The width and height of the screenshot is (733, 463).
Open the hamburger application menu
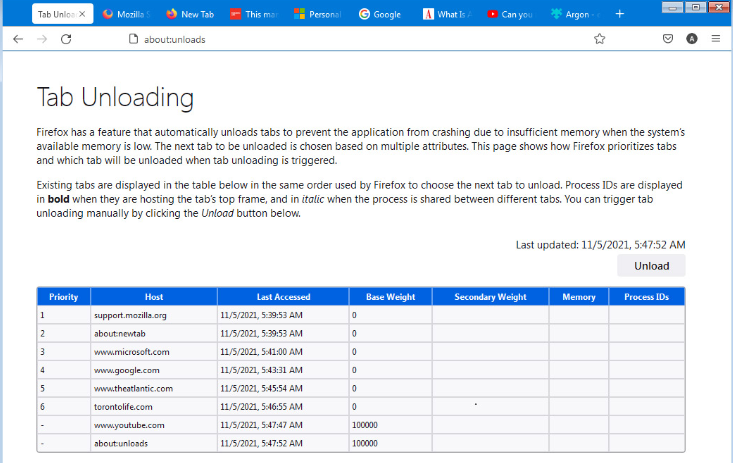[x=716, y=39]
